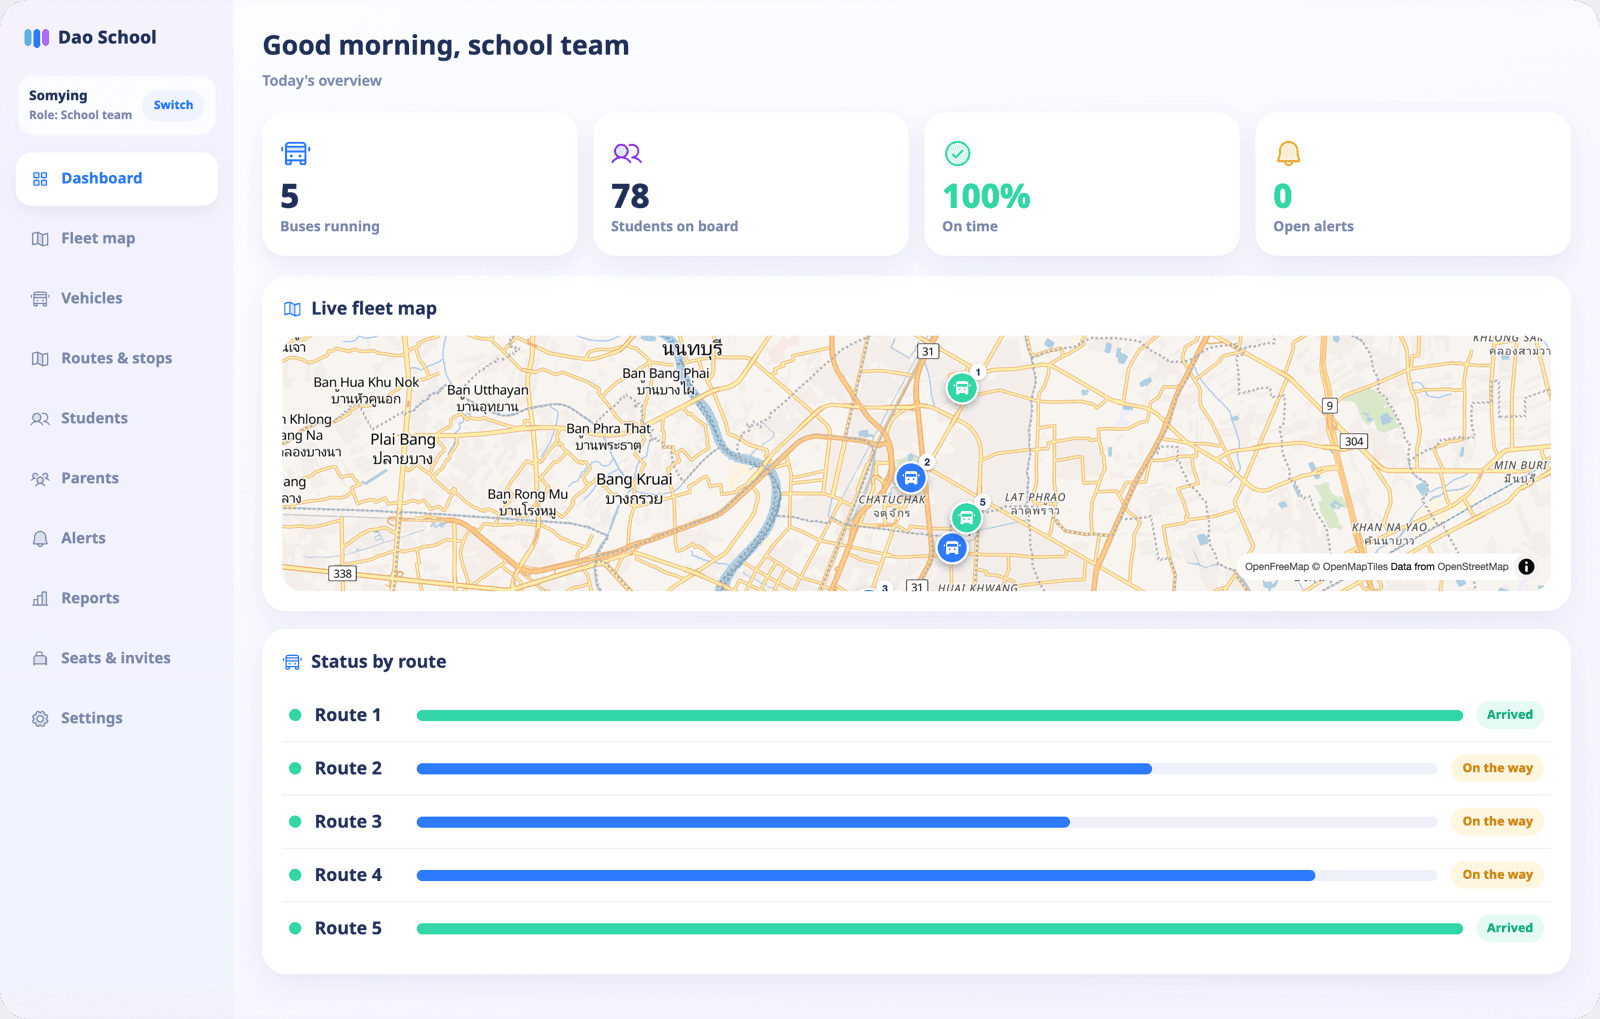
Task: Click the Arrived badge for Route 1
Action: point(1509,715)
